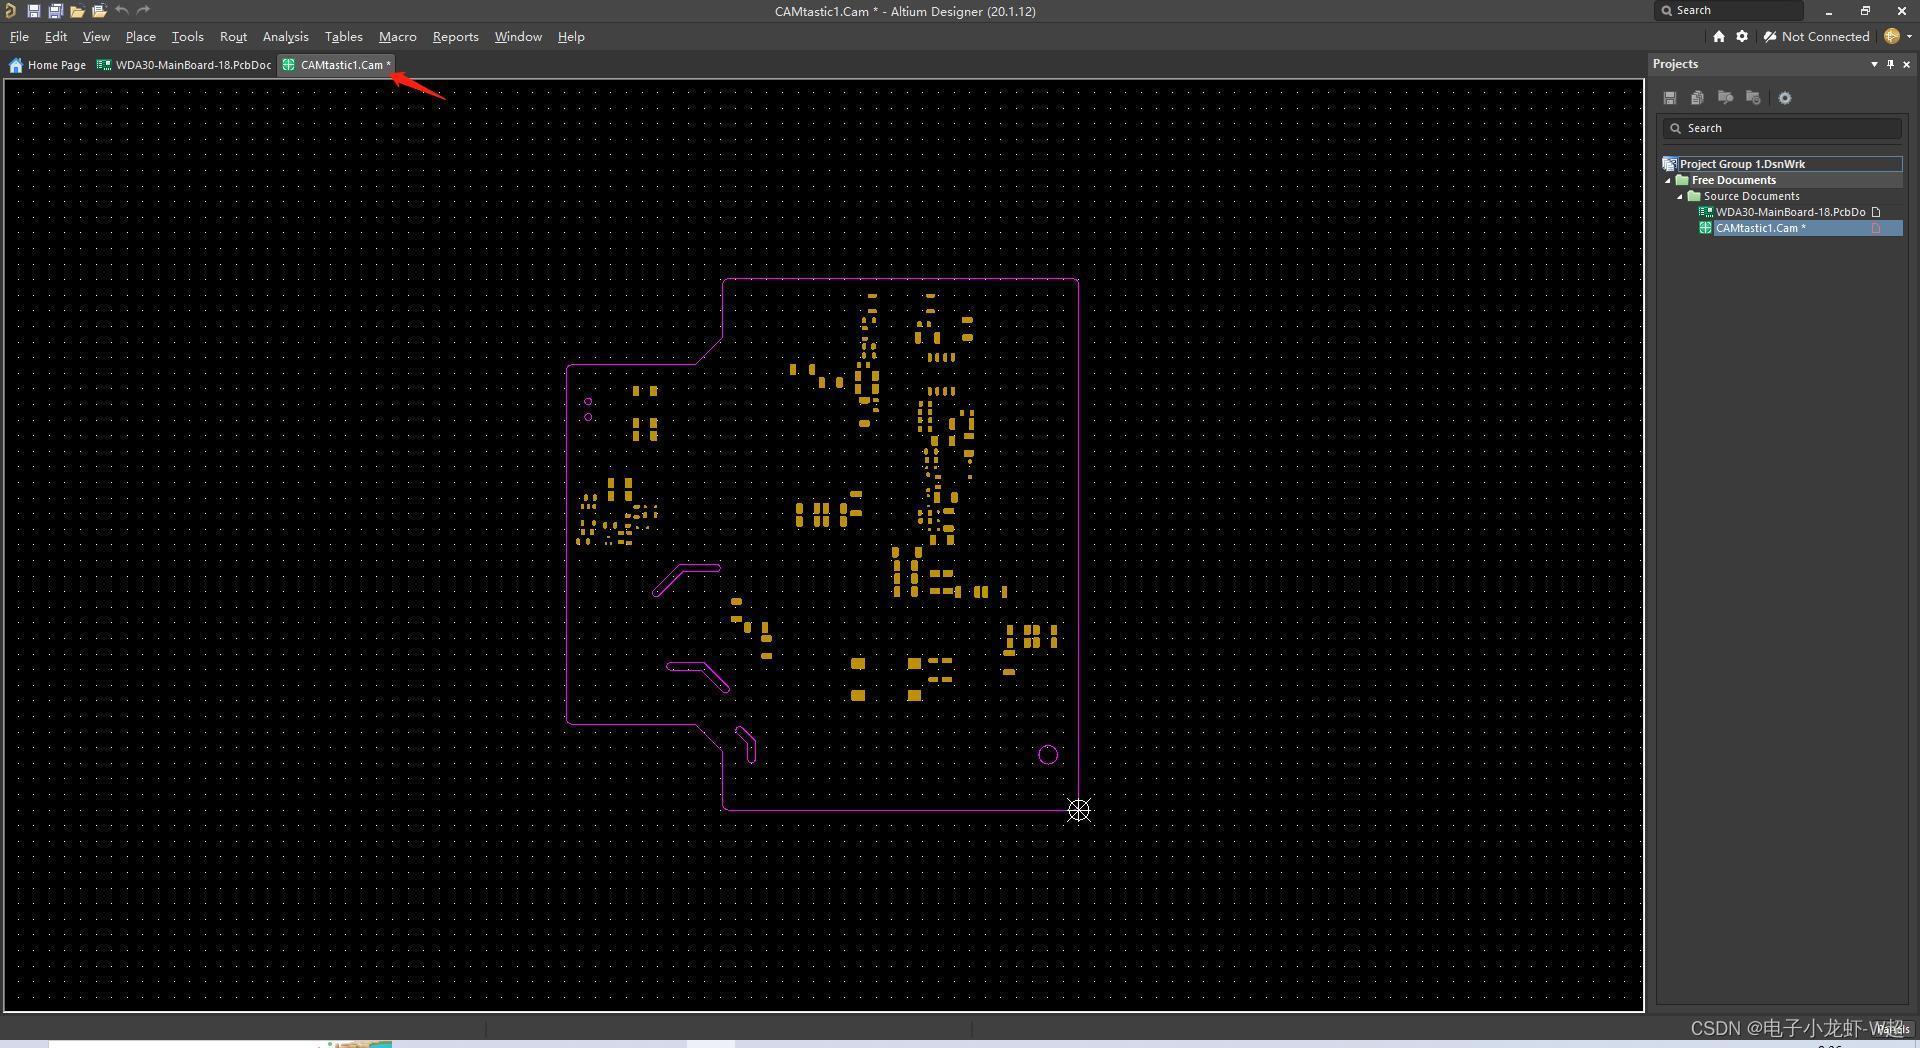Open settings gear beside the home icon

pyautogui.click(x=1742, y=36)
